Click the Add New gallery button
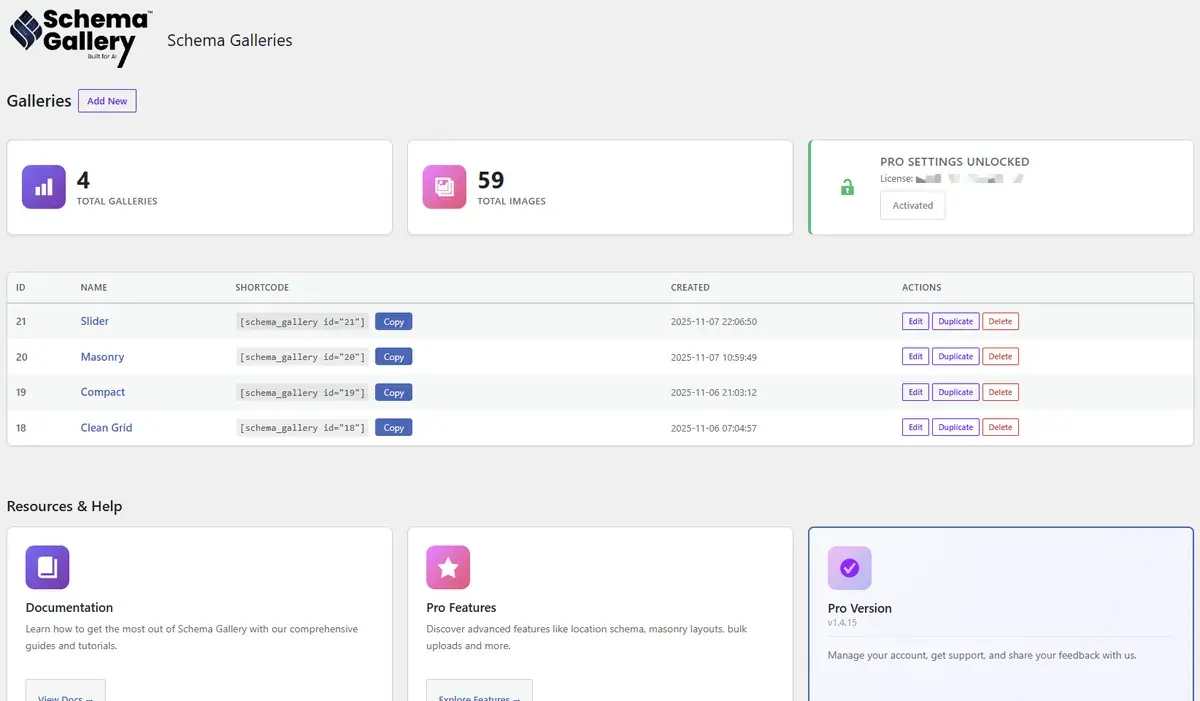The height and width of the screenshot is (701, 1200). click(x=107, y=101)
